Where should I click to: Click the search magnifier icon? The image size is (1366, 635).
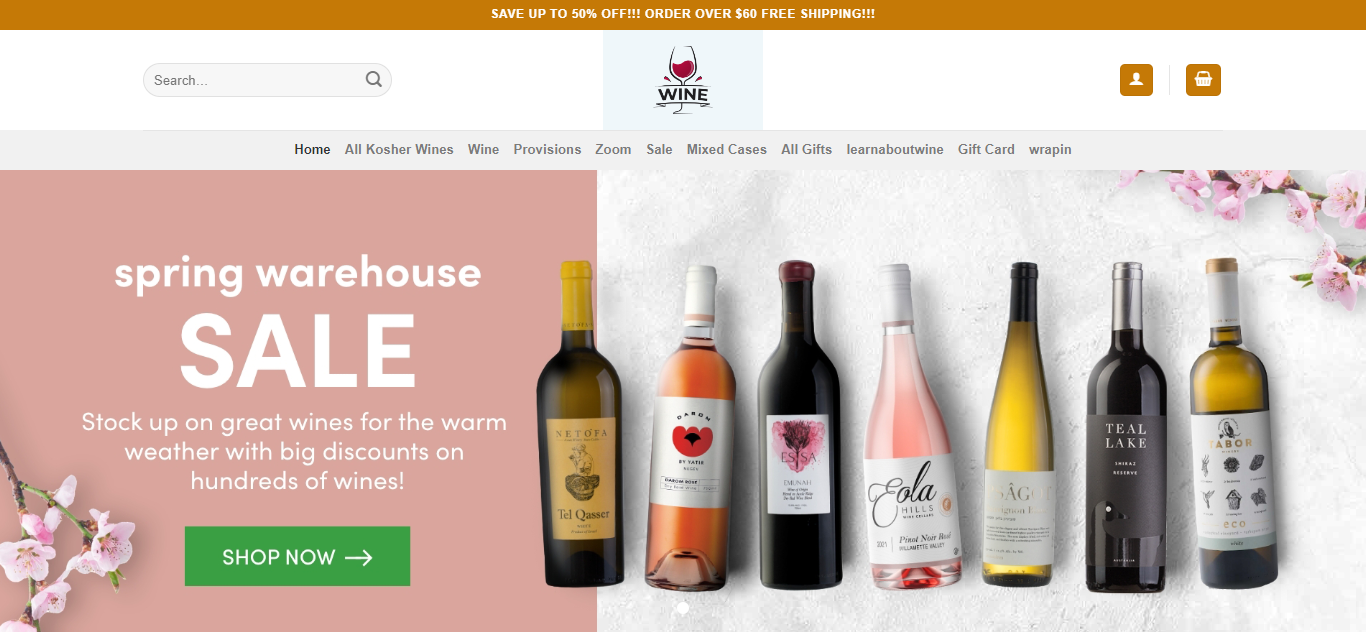[x=374, y=80]
